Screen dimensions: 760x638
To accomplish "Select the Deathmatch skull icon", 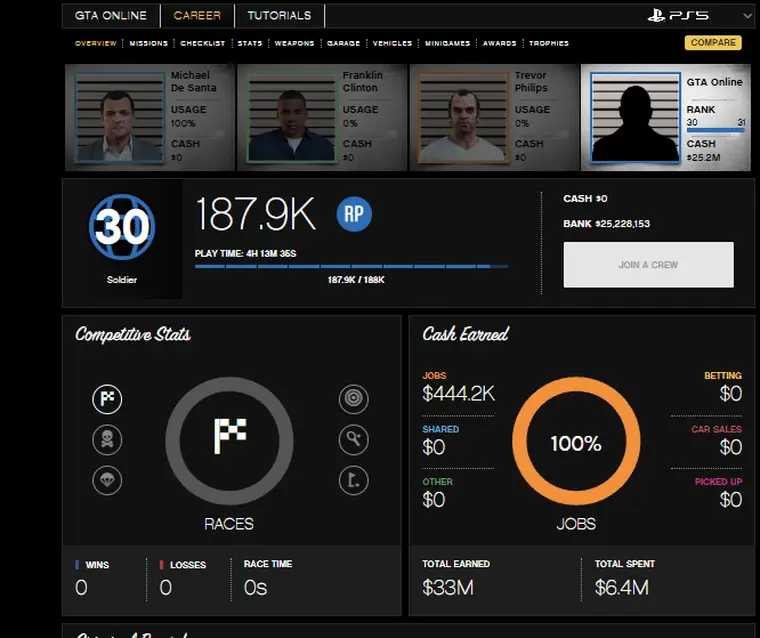I will click(107, 439).
